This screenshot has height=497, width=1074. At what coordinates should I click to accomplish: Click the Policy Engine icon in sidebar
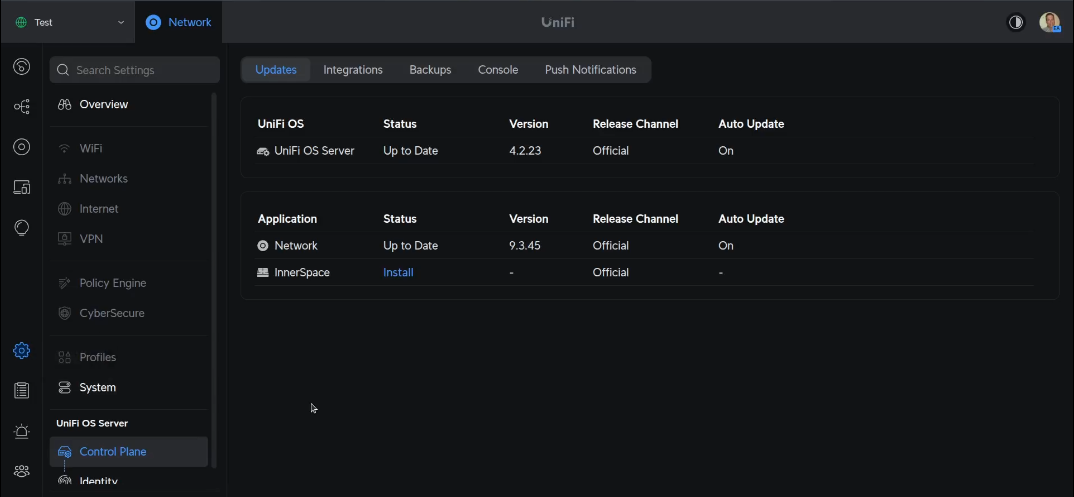[x=64, y=283]
